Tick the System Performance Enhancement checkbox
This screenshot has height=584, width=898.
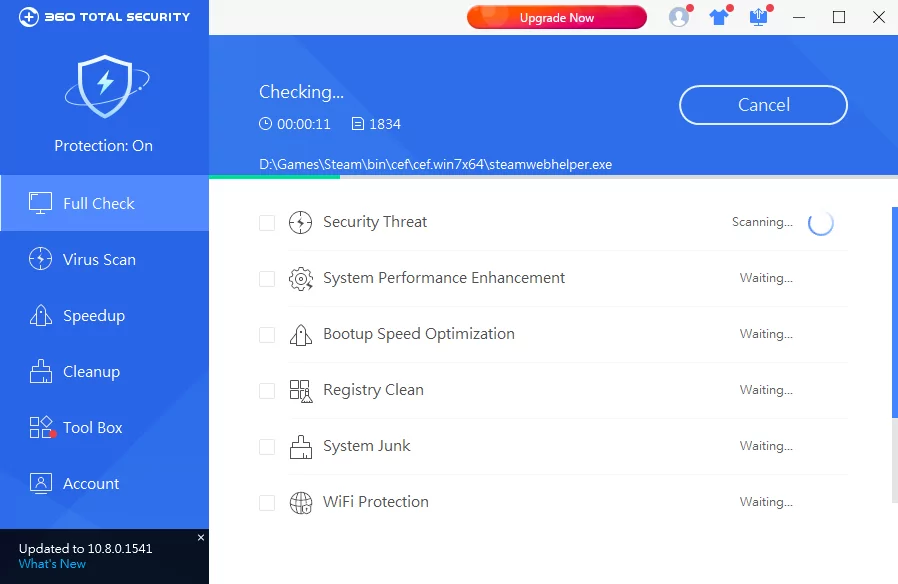[x=267, y=278]
